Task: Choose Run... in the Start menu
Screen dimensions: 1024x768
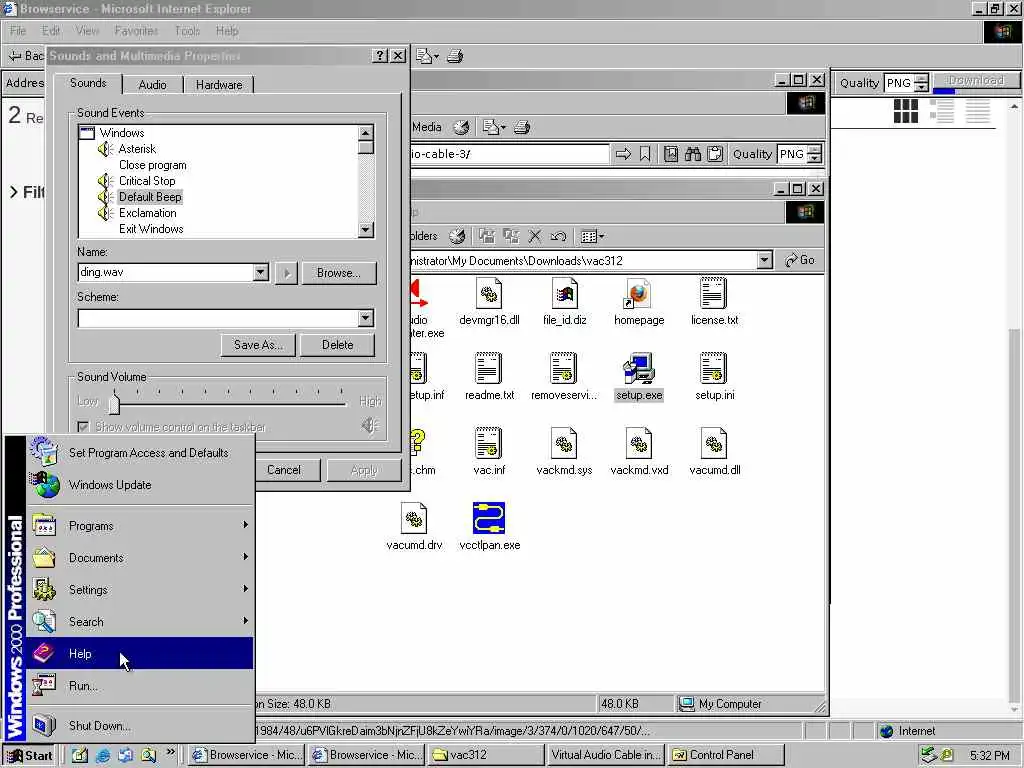Action: coord(139,686)
